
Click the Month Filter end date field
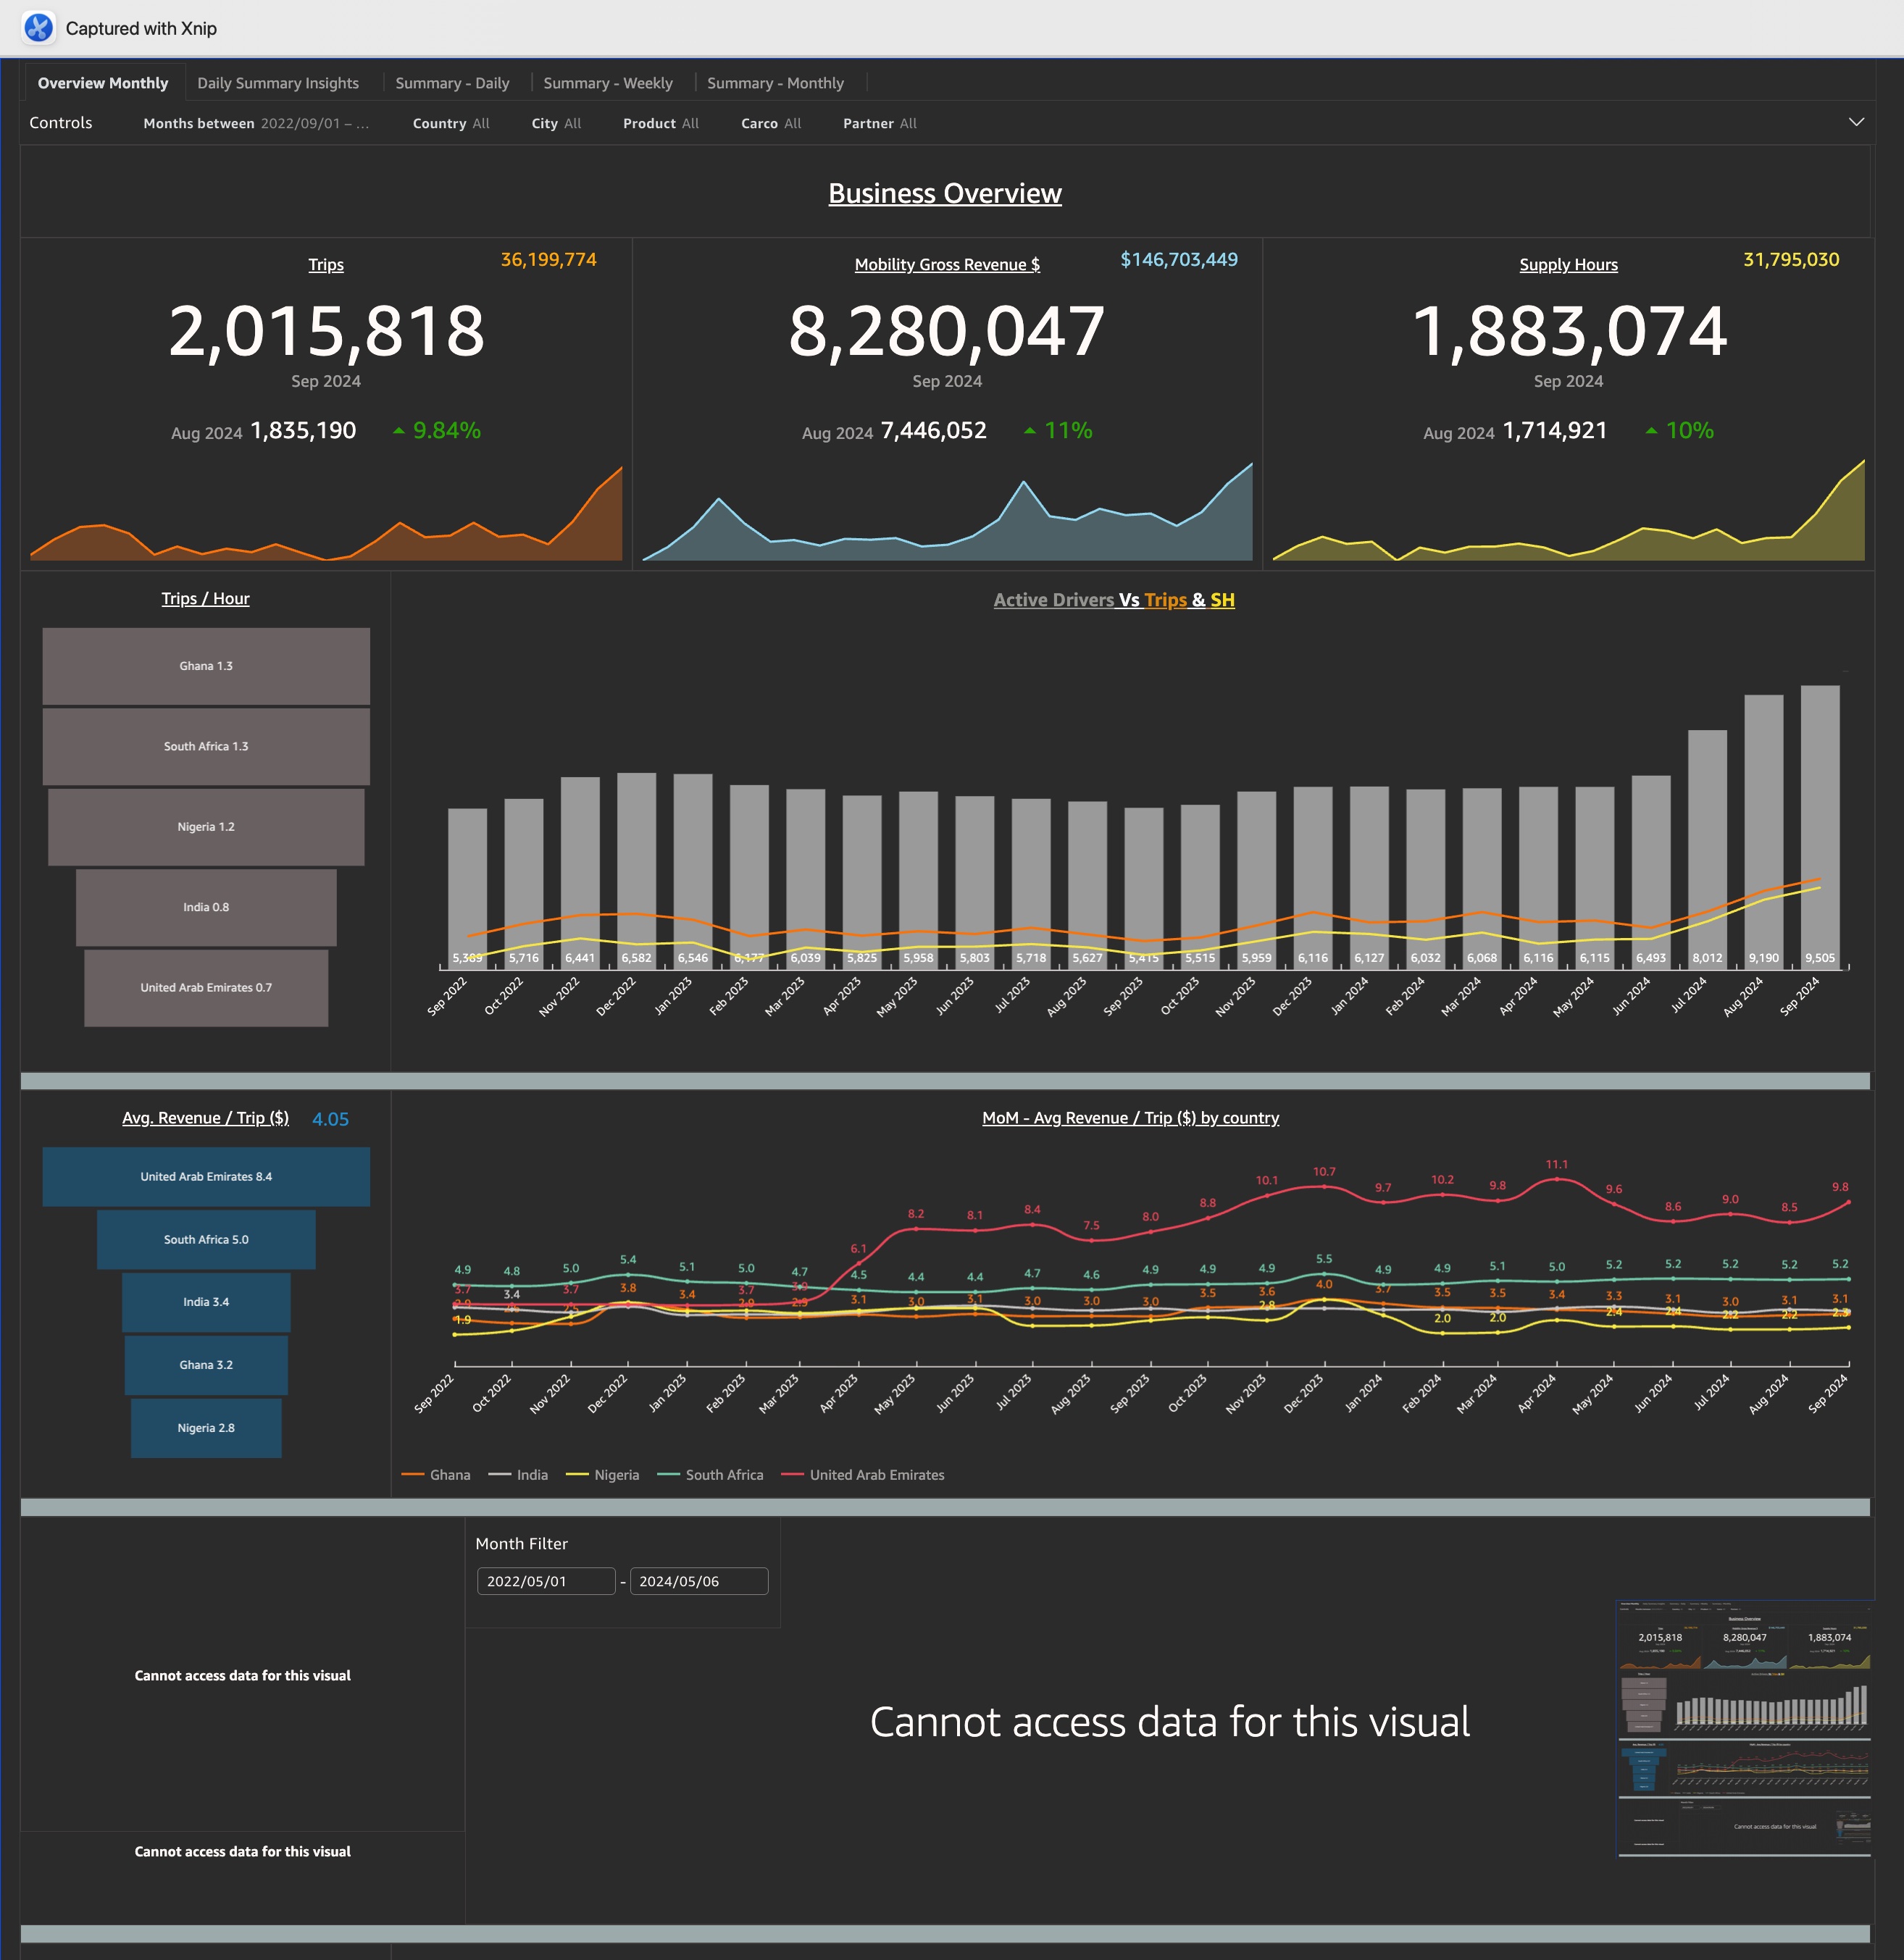pos(699,1581)
